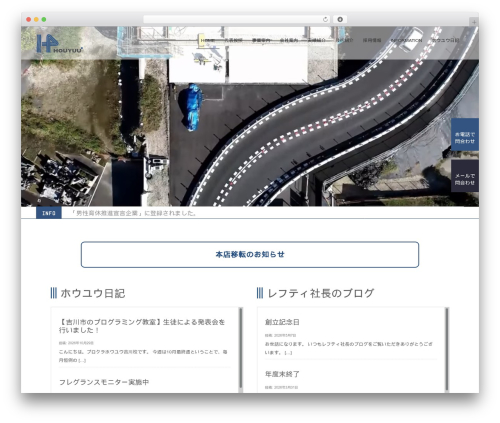
Task: Maximize the browser with green button
Action: [44, 19]
